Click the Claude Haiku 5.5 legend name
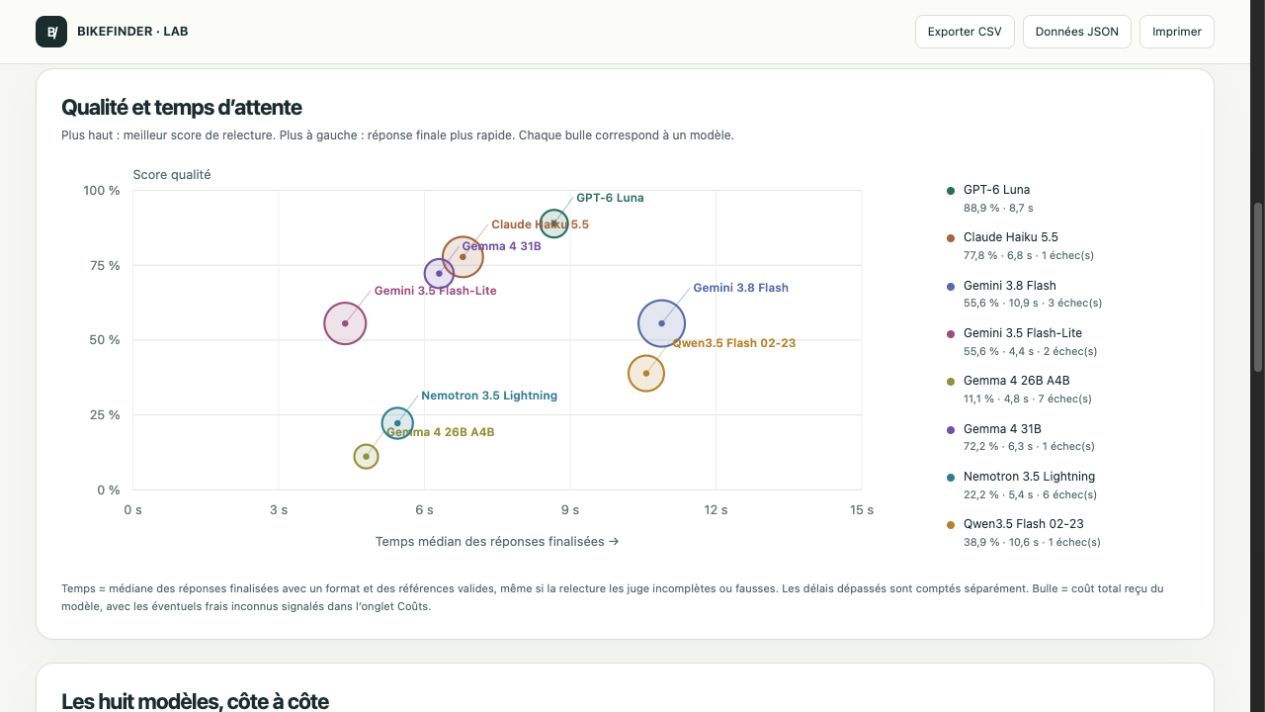The image size is (1265, 712). (x=1010, y=238)
